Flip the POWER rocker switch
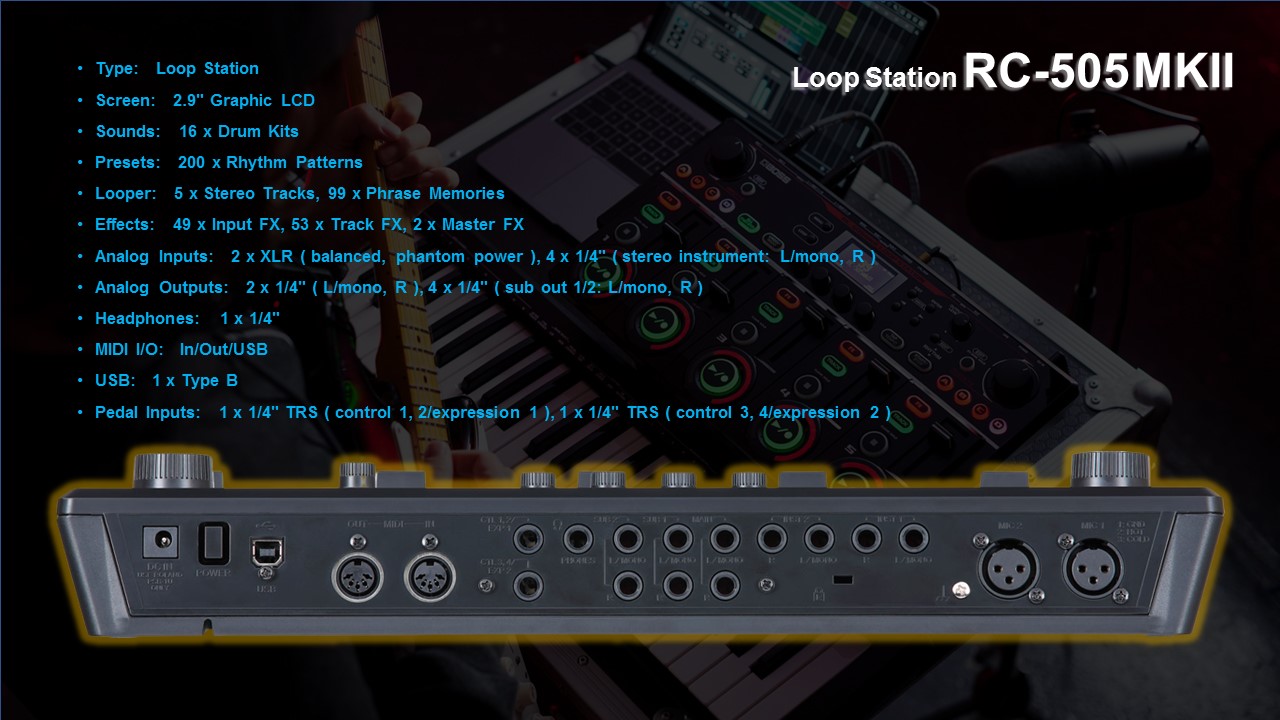The image size is (1280, 720). [213, 544]
